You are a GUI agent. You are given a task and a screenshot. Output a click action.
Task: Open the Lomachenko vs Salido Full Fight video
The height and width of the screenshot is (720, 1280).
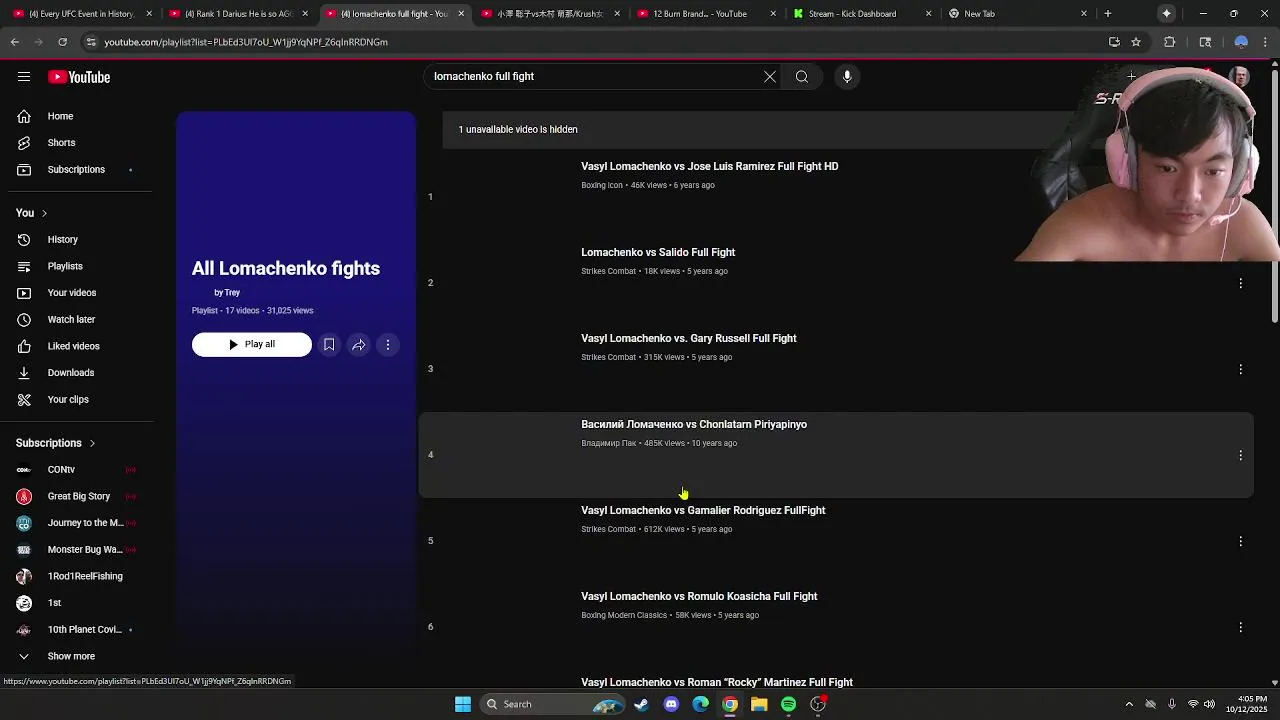pyautogui.click(x=658, y=253)
